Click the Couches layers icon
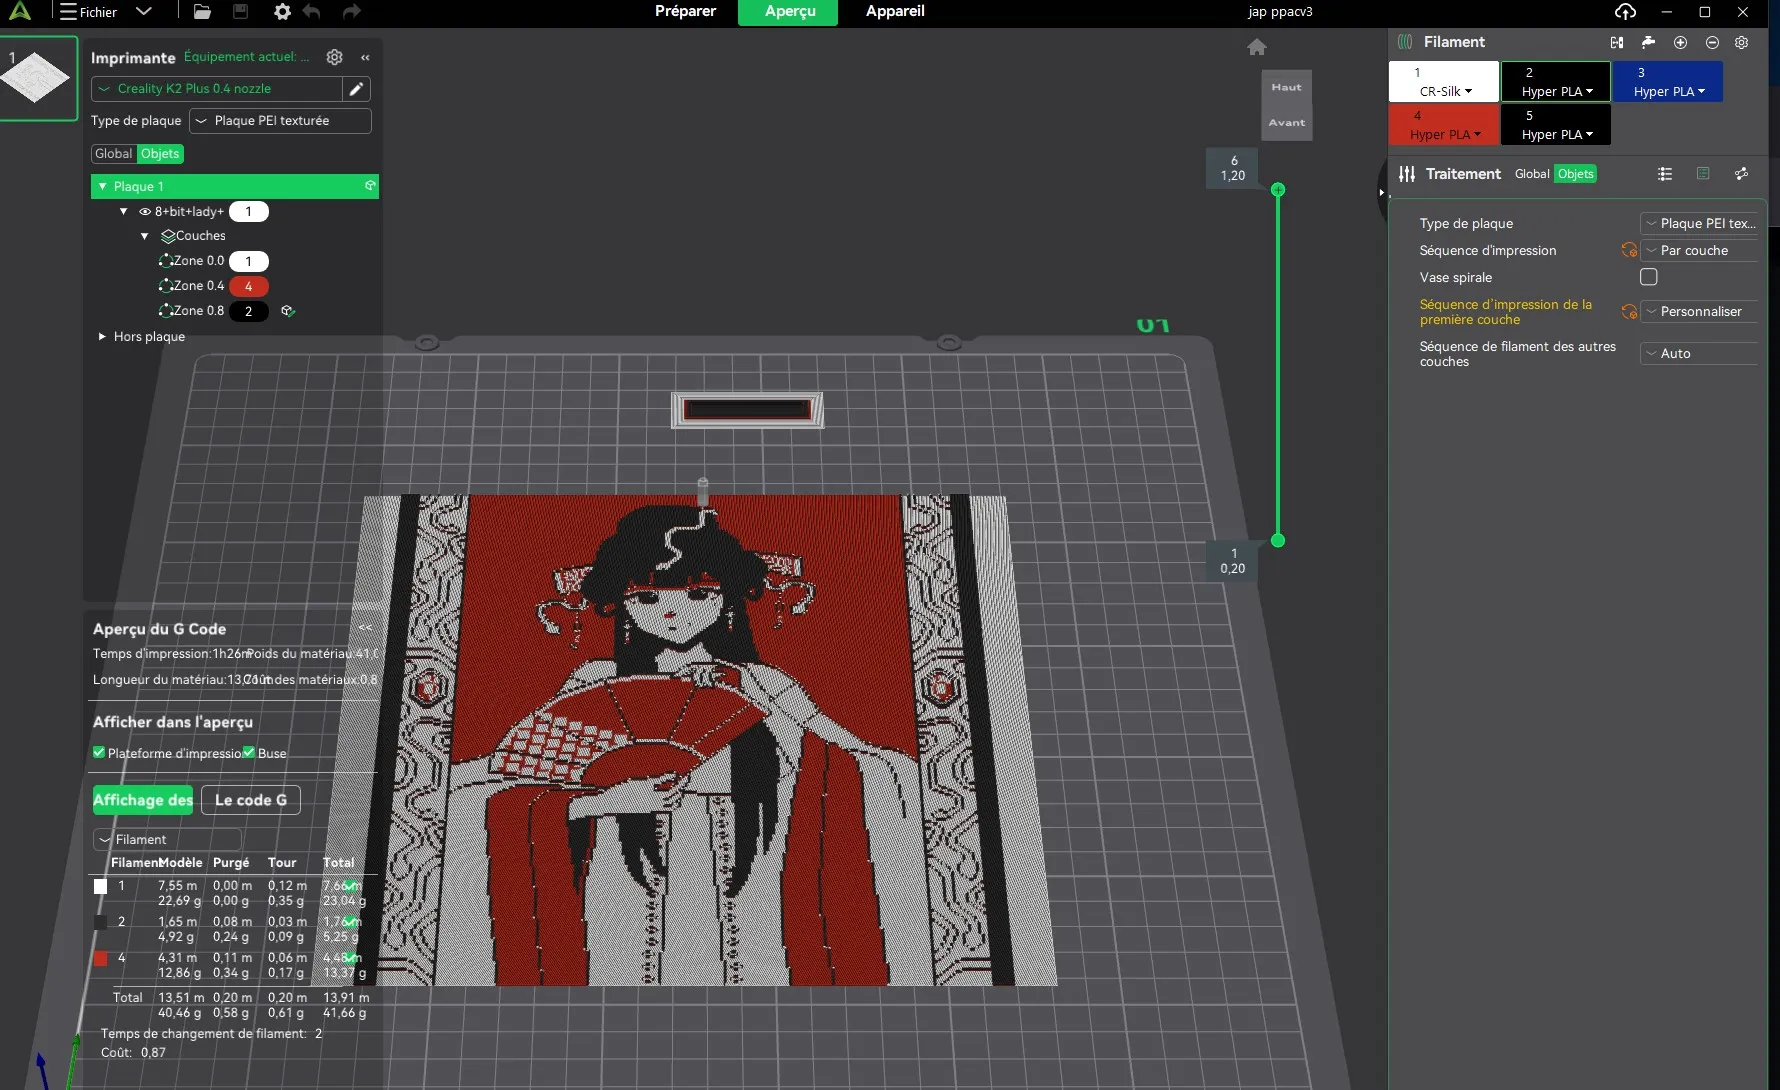This screenshot has height=1090, width=1780. click(168, 236)
